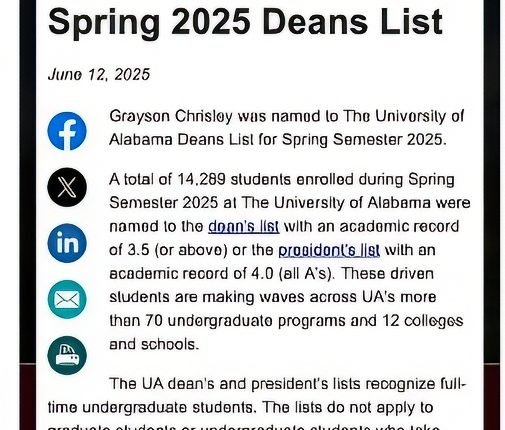Image resolution: width=505 pixels, height=430 pixels.
Task: Share the article via X icon
Action: click(67, 187)
